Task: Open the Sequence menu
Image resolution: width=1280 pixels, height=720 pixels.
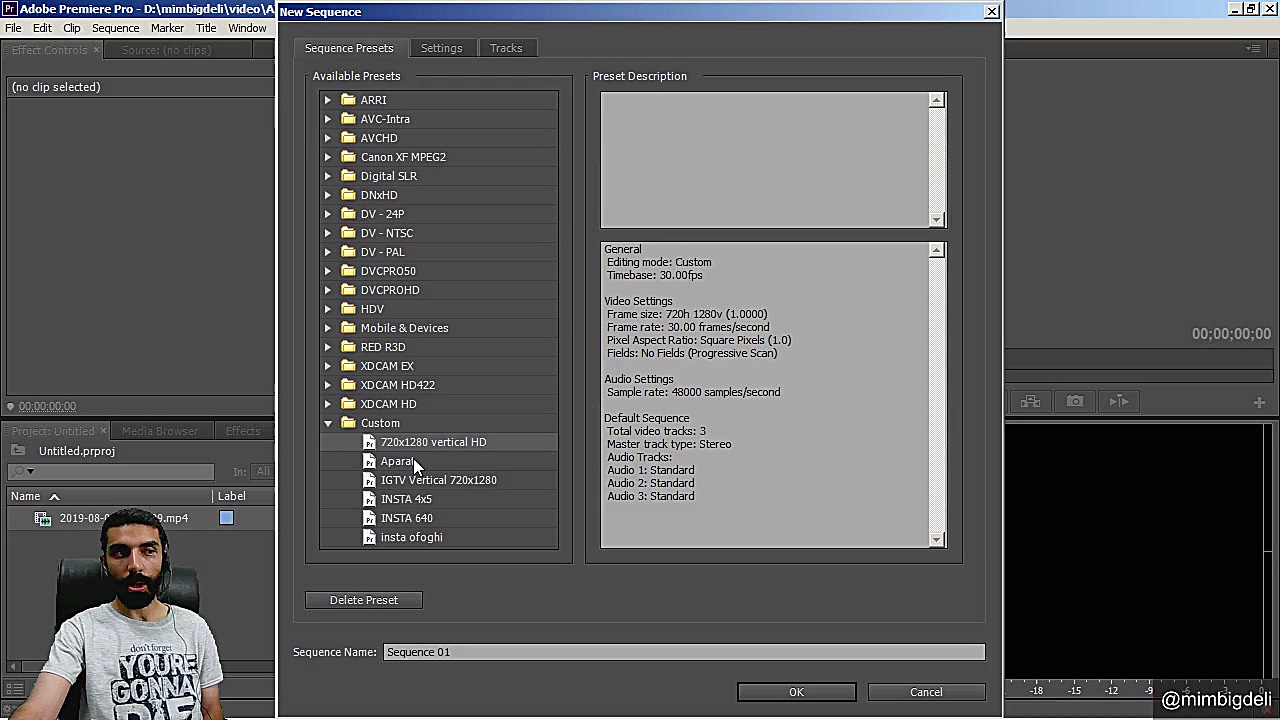Action: point(115,28)
